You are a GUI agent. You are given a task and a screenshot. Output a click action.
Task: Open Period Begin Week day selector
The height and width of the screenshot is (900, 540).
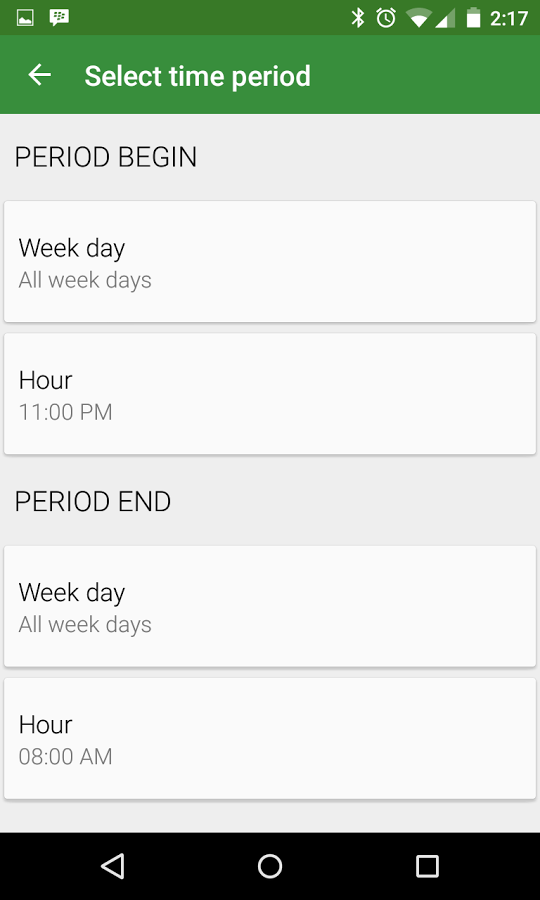pos(270,262)
